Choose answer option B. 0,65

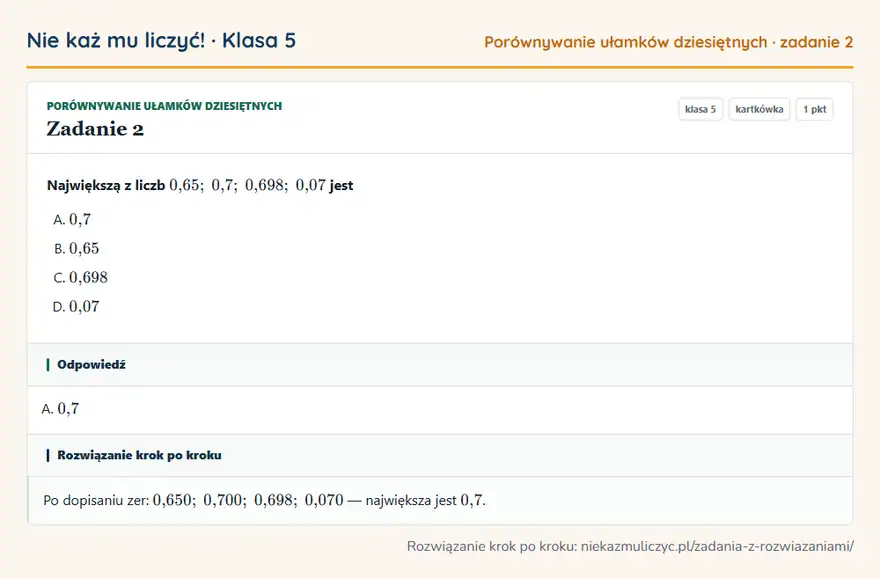coord(76,249)
